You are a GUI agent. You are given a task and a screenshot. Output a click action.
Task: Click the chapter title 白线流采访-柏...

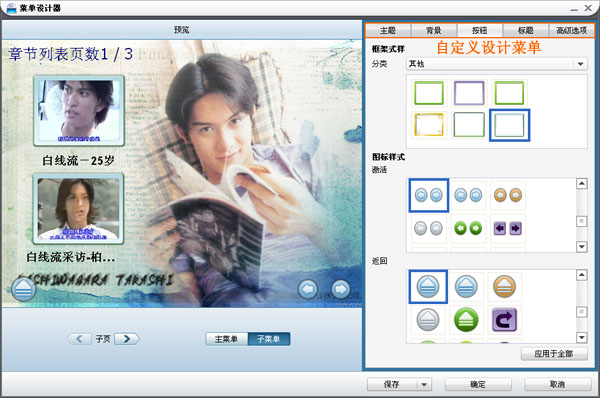pos(71,257)
